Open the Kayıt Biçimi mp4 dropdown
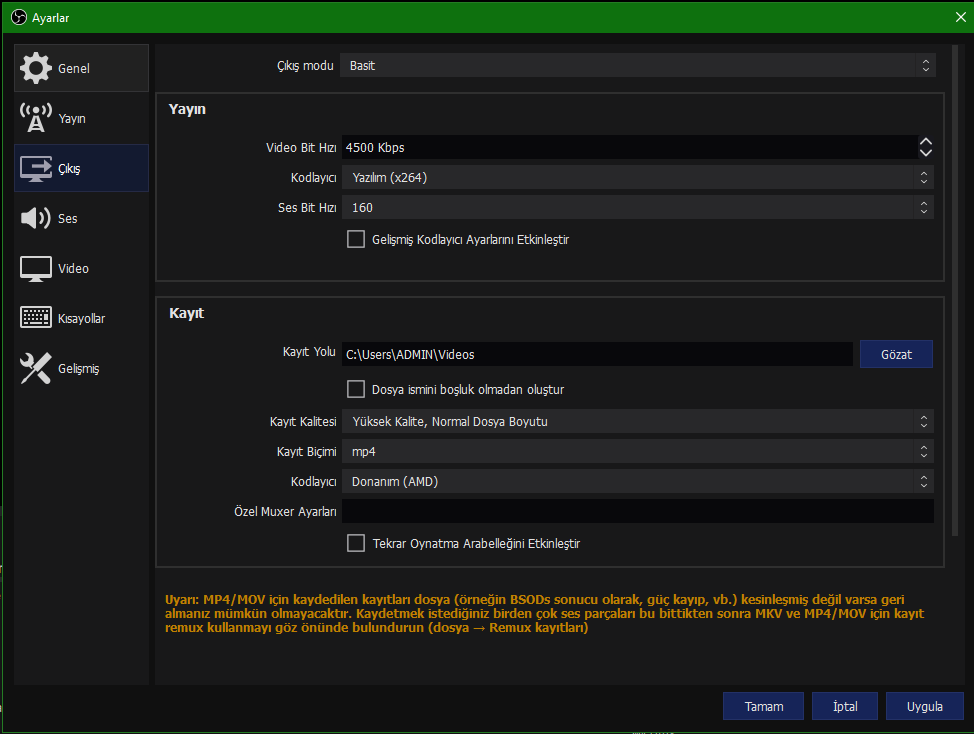 coord(638,451)
